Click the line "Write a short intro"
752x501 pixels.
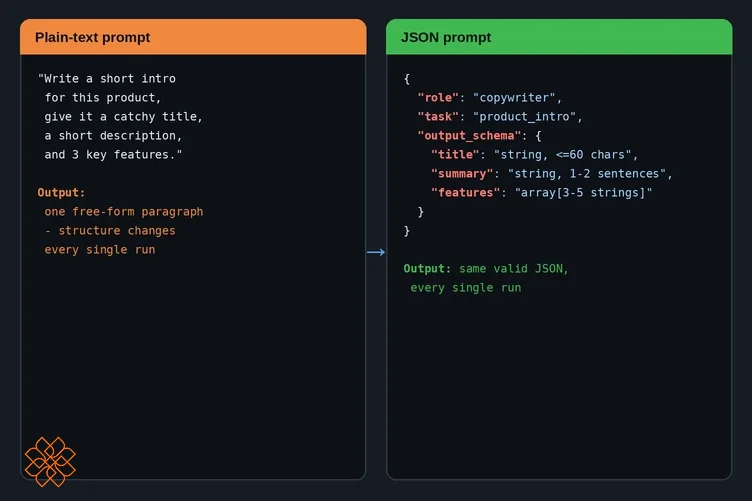click(x=106, y=79)
